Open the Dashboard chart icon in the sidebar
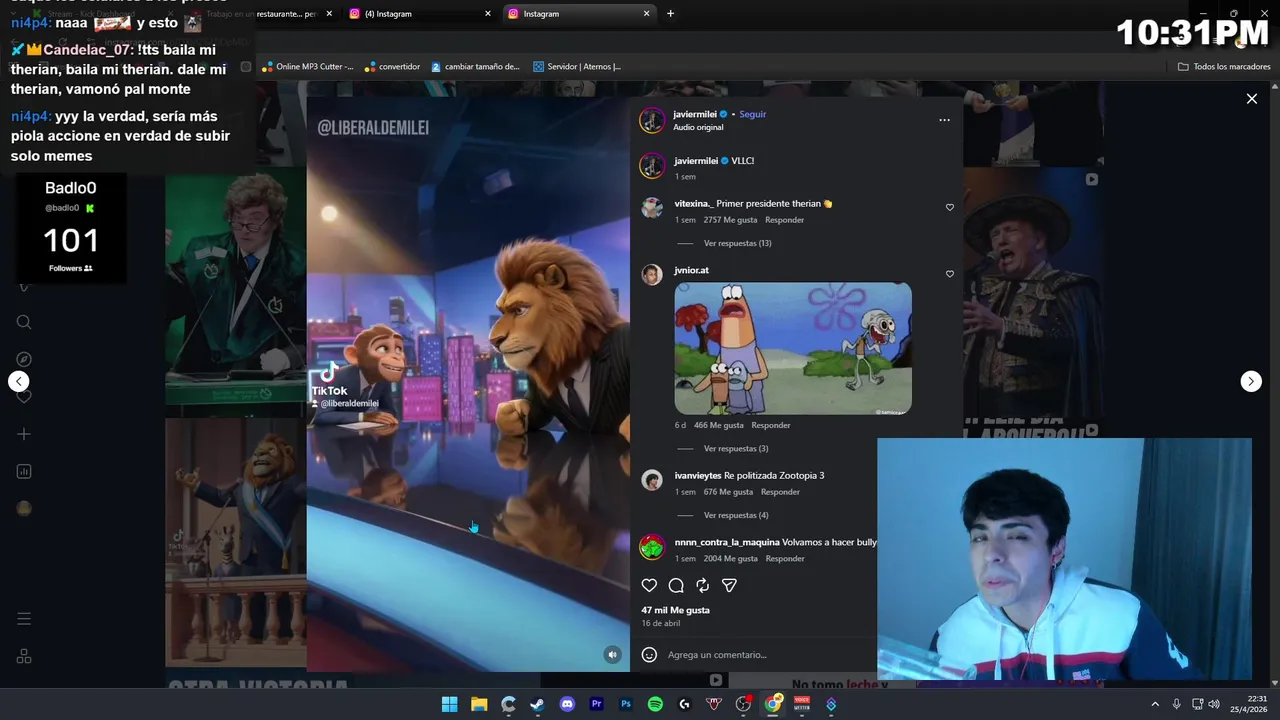Image resolution: width=1280 pixels, height=720 pixels. 24,472
